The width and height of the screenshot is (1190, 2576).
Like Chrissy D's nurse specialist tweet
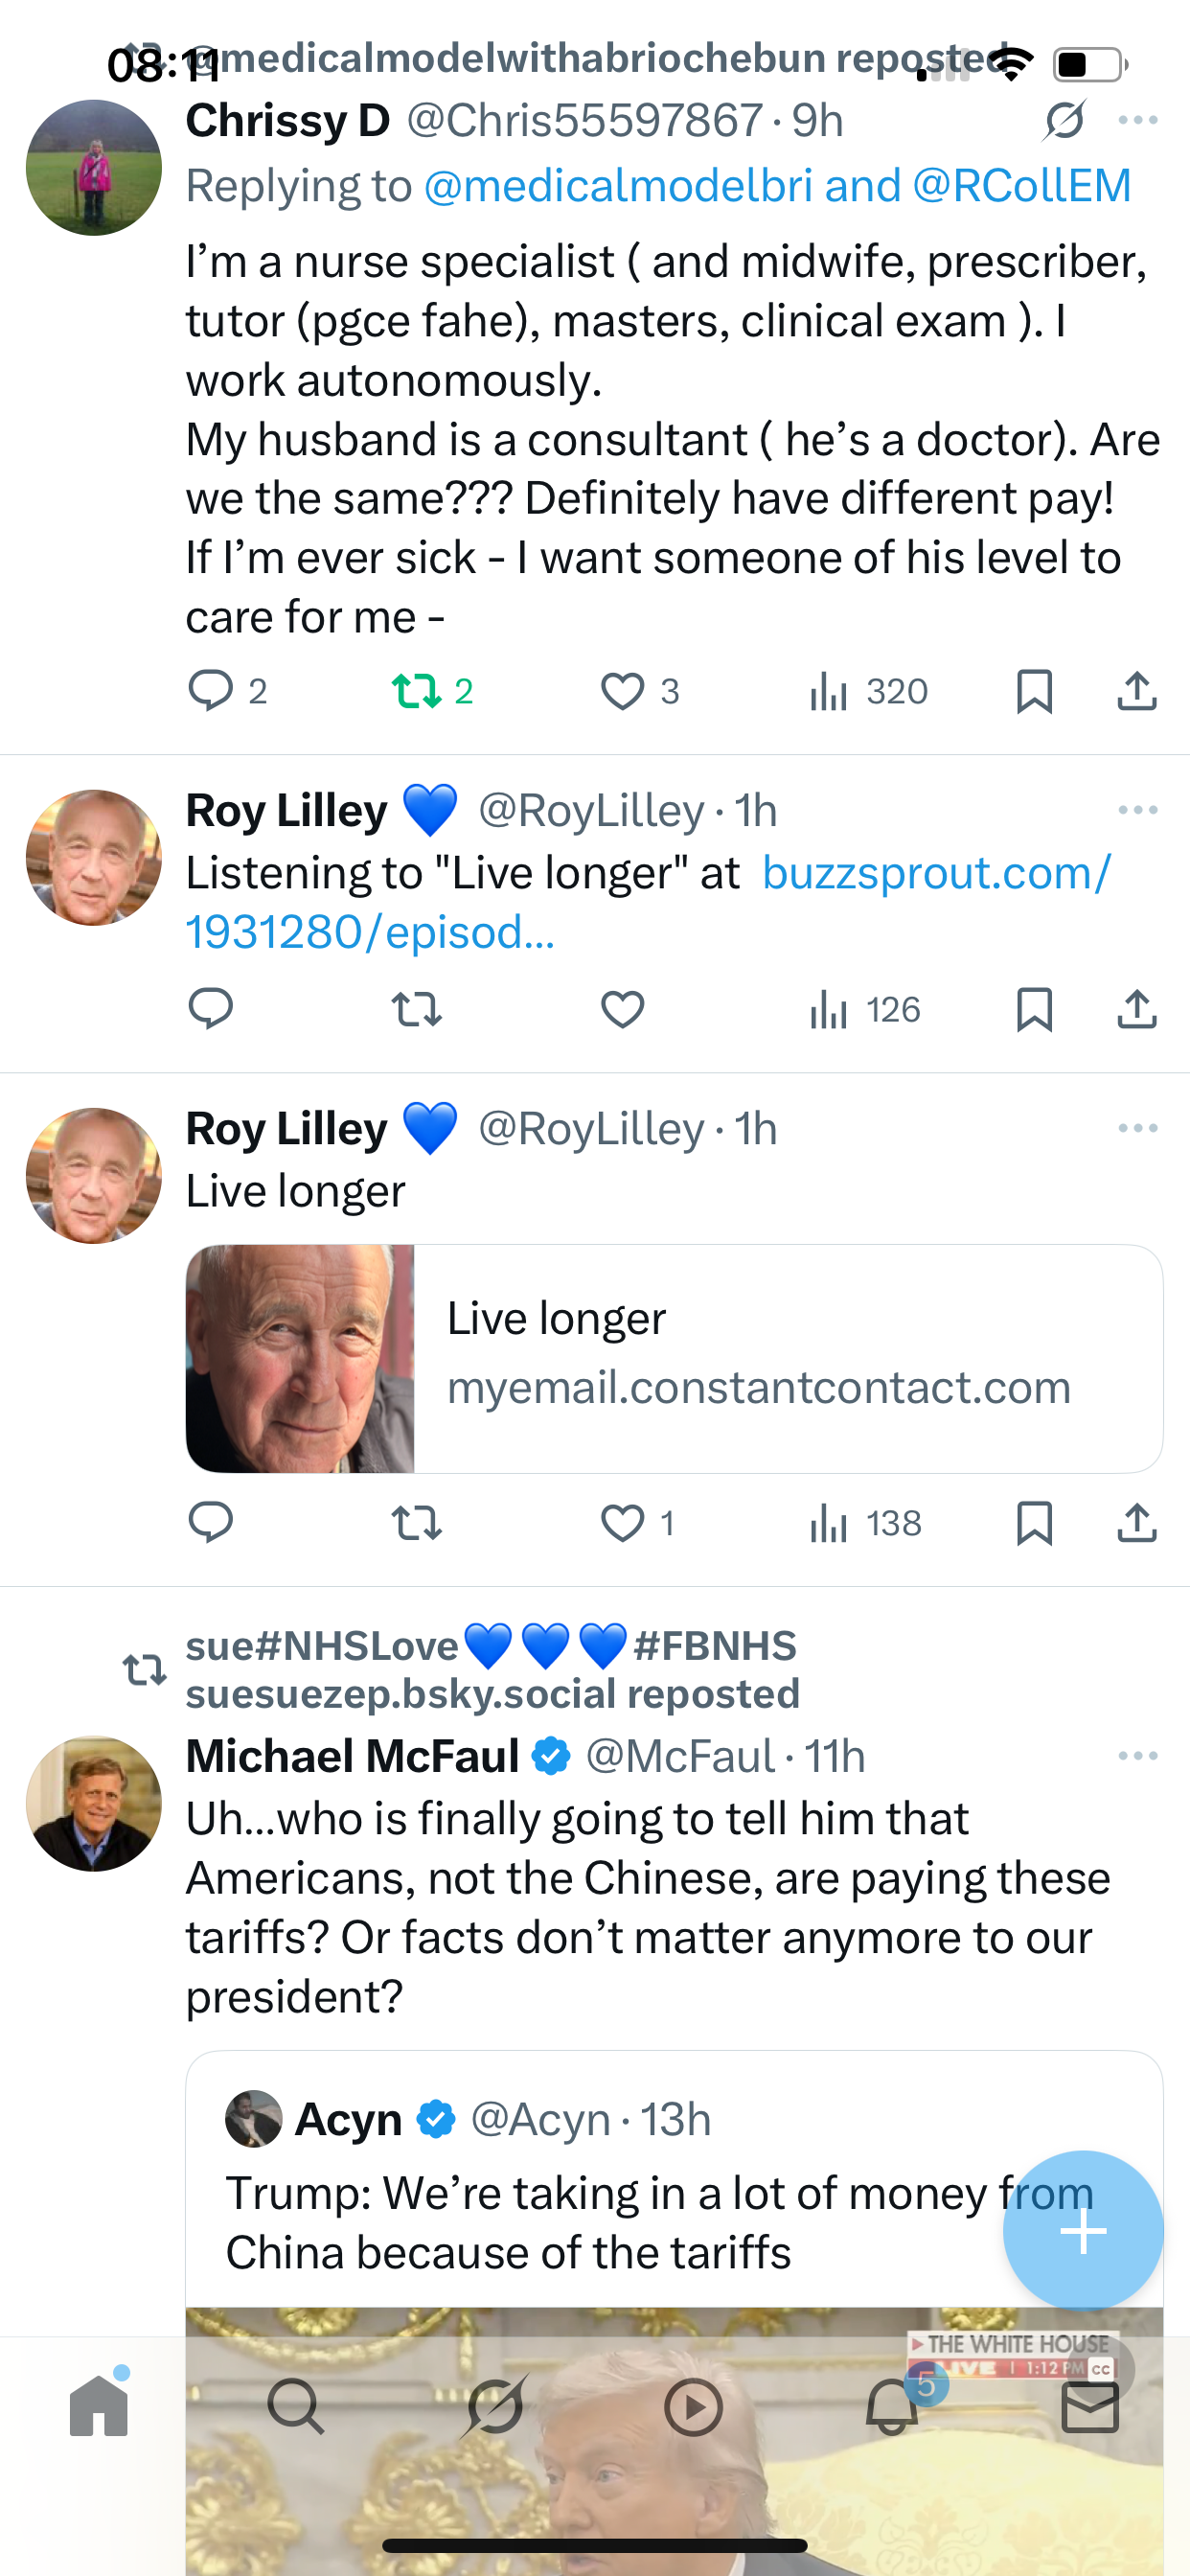coord(622,691)
